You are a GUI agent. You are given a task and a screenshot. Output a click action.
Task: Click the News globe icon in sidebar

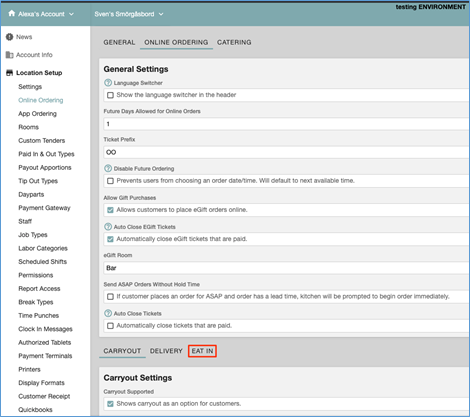coord(9,37)
